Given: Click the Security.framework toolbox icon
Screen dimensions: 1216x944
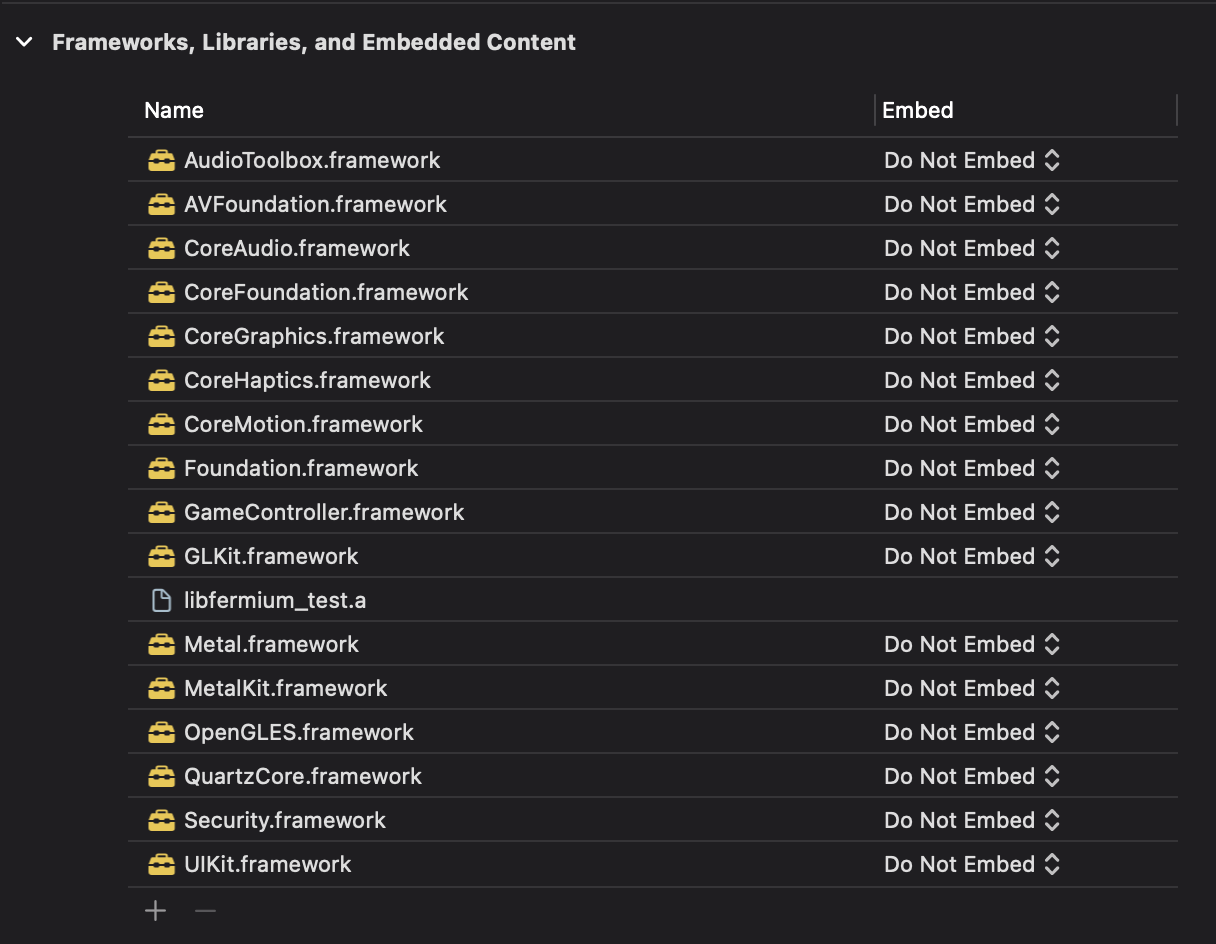Looking at the screenshot, I should tap(161, 820).
